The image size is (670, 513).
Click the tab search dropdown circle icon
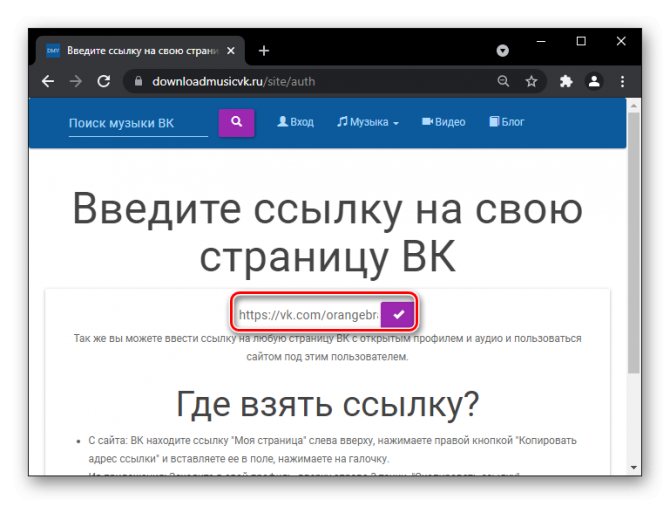pos(502,51)
